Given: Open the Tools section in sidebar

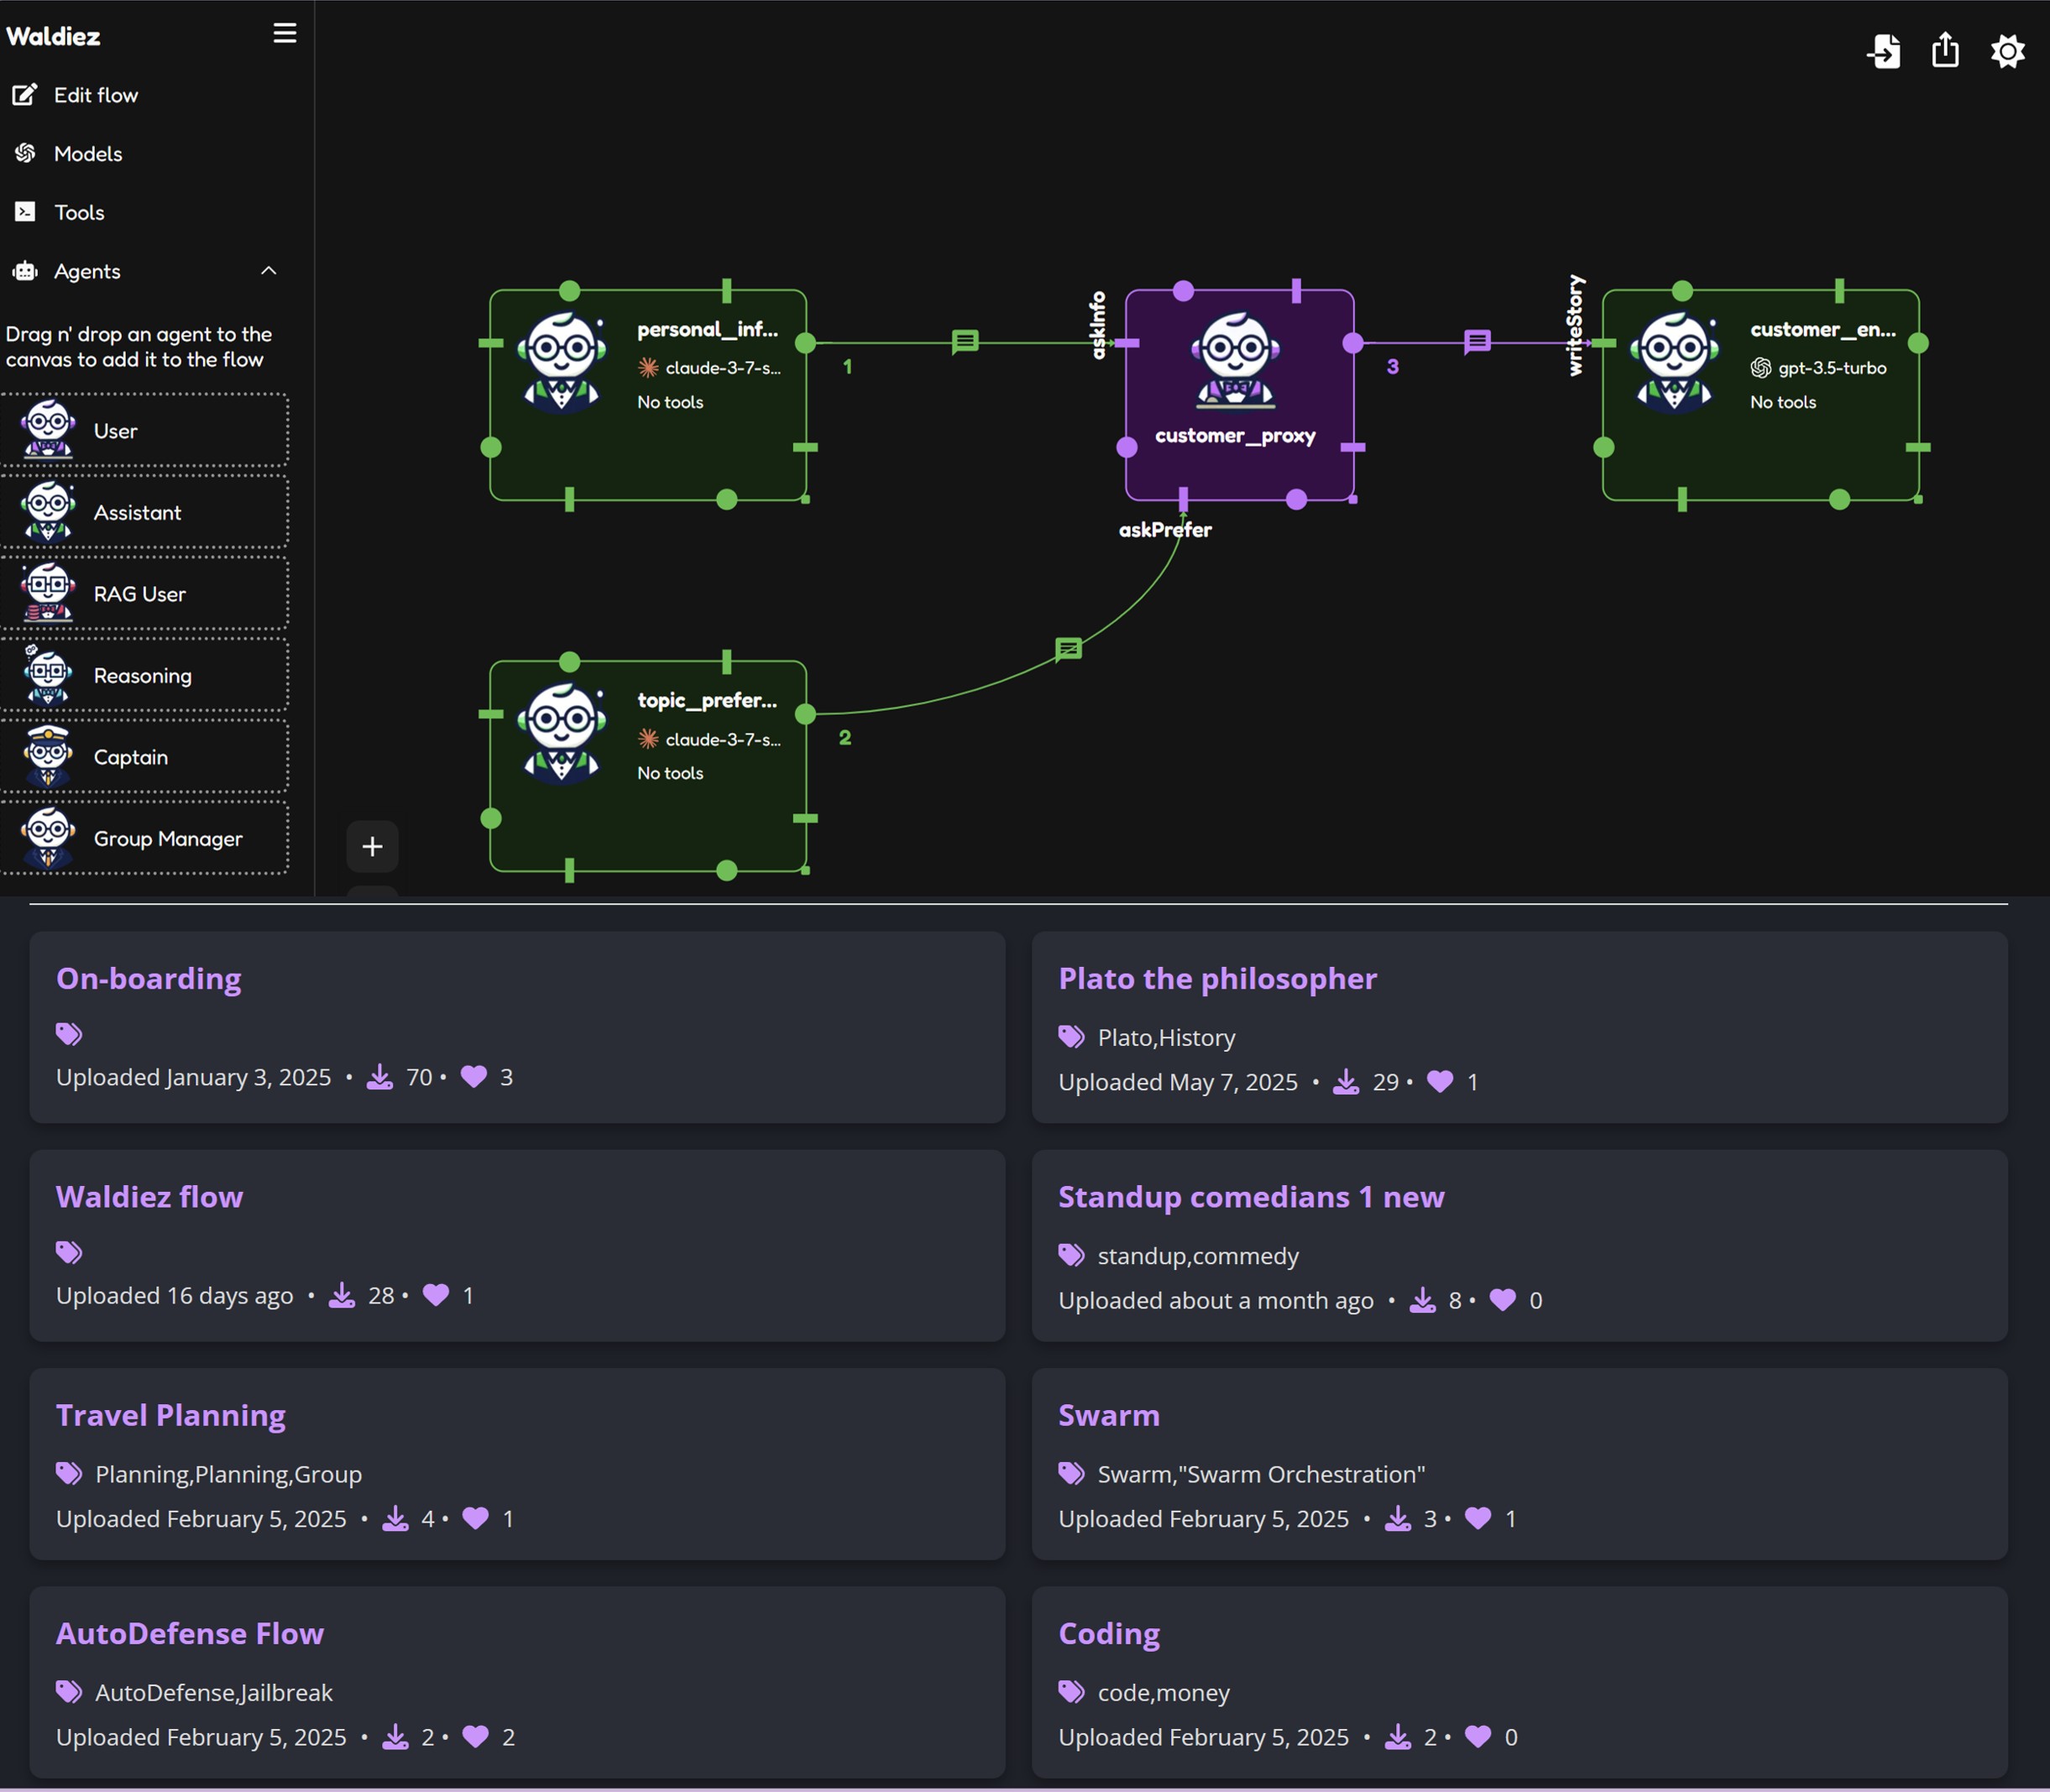Looking at the screenshot, I should point(80,212).
